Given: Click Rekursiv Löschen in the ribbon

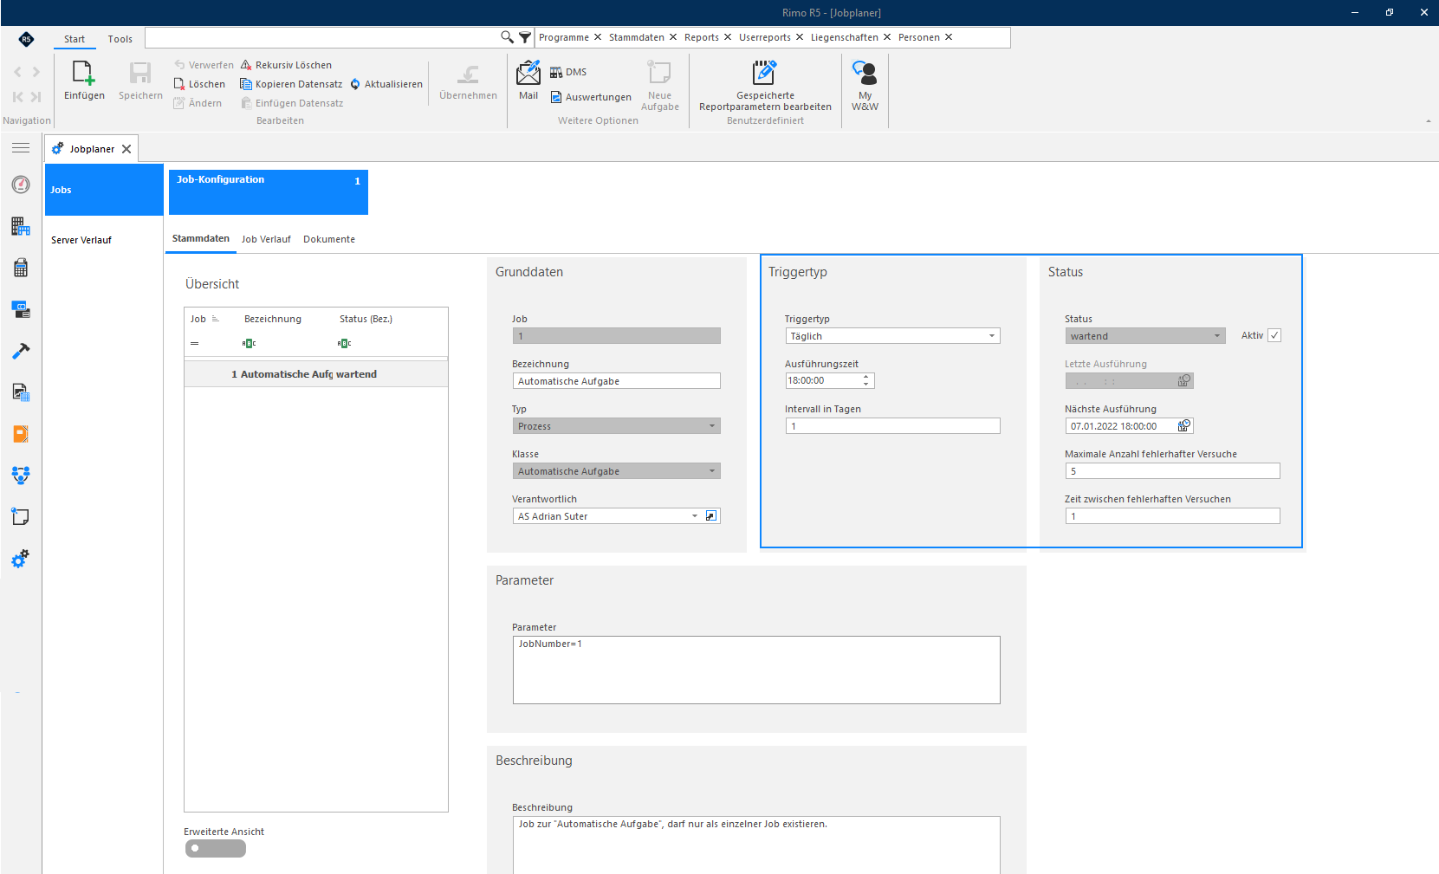Looking at the screenshot, I should coord(286,65).
